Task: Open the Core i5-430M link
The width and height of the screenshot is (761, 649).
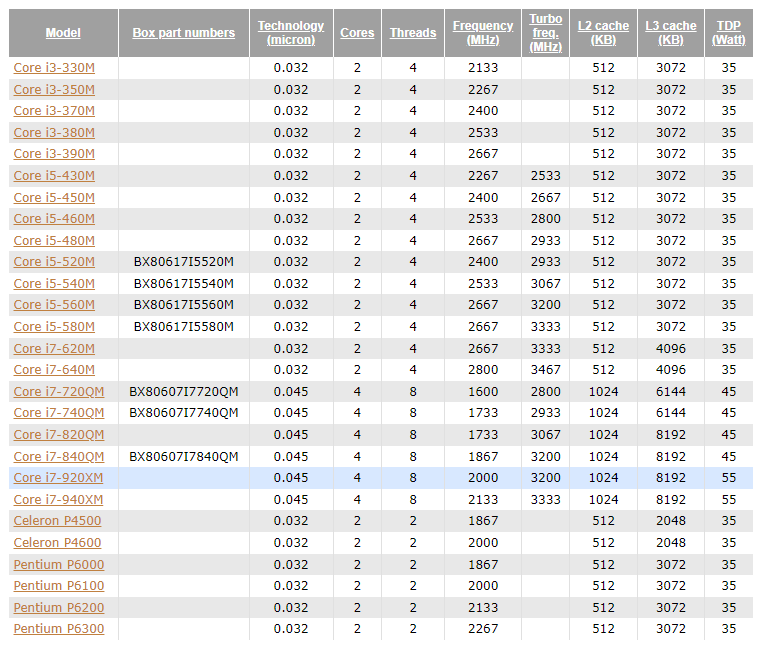Action: (54, 176)
